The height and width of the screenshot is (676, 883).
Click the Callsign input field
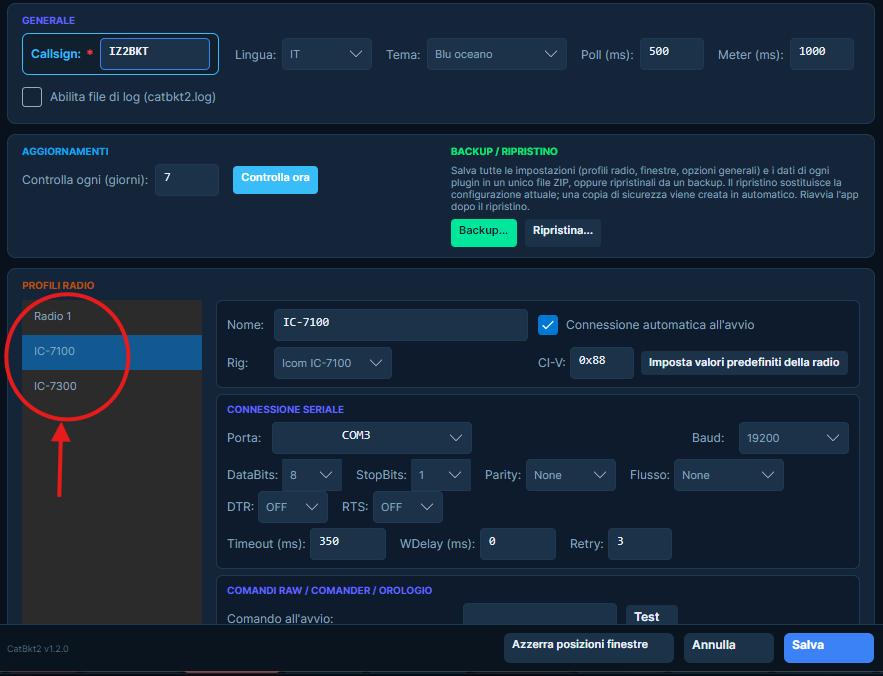tap(155, 54)
